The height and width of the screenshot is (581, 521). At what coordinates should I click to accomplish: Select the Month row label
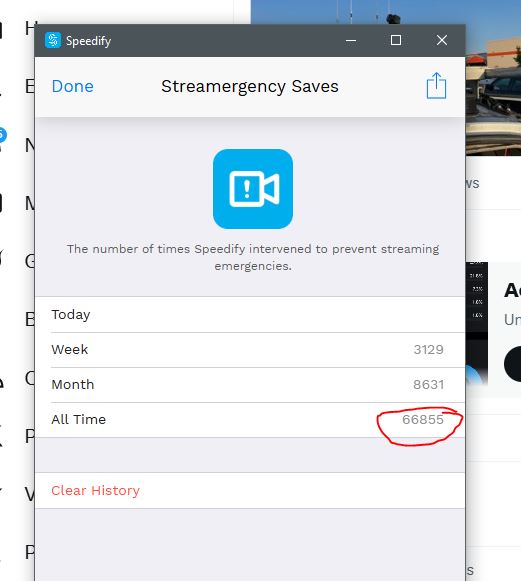(x=73, y=384)
